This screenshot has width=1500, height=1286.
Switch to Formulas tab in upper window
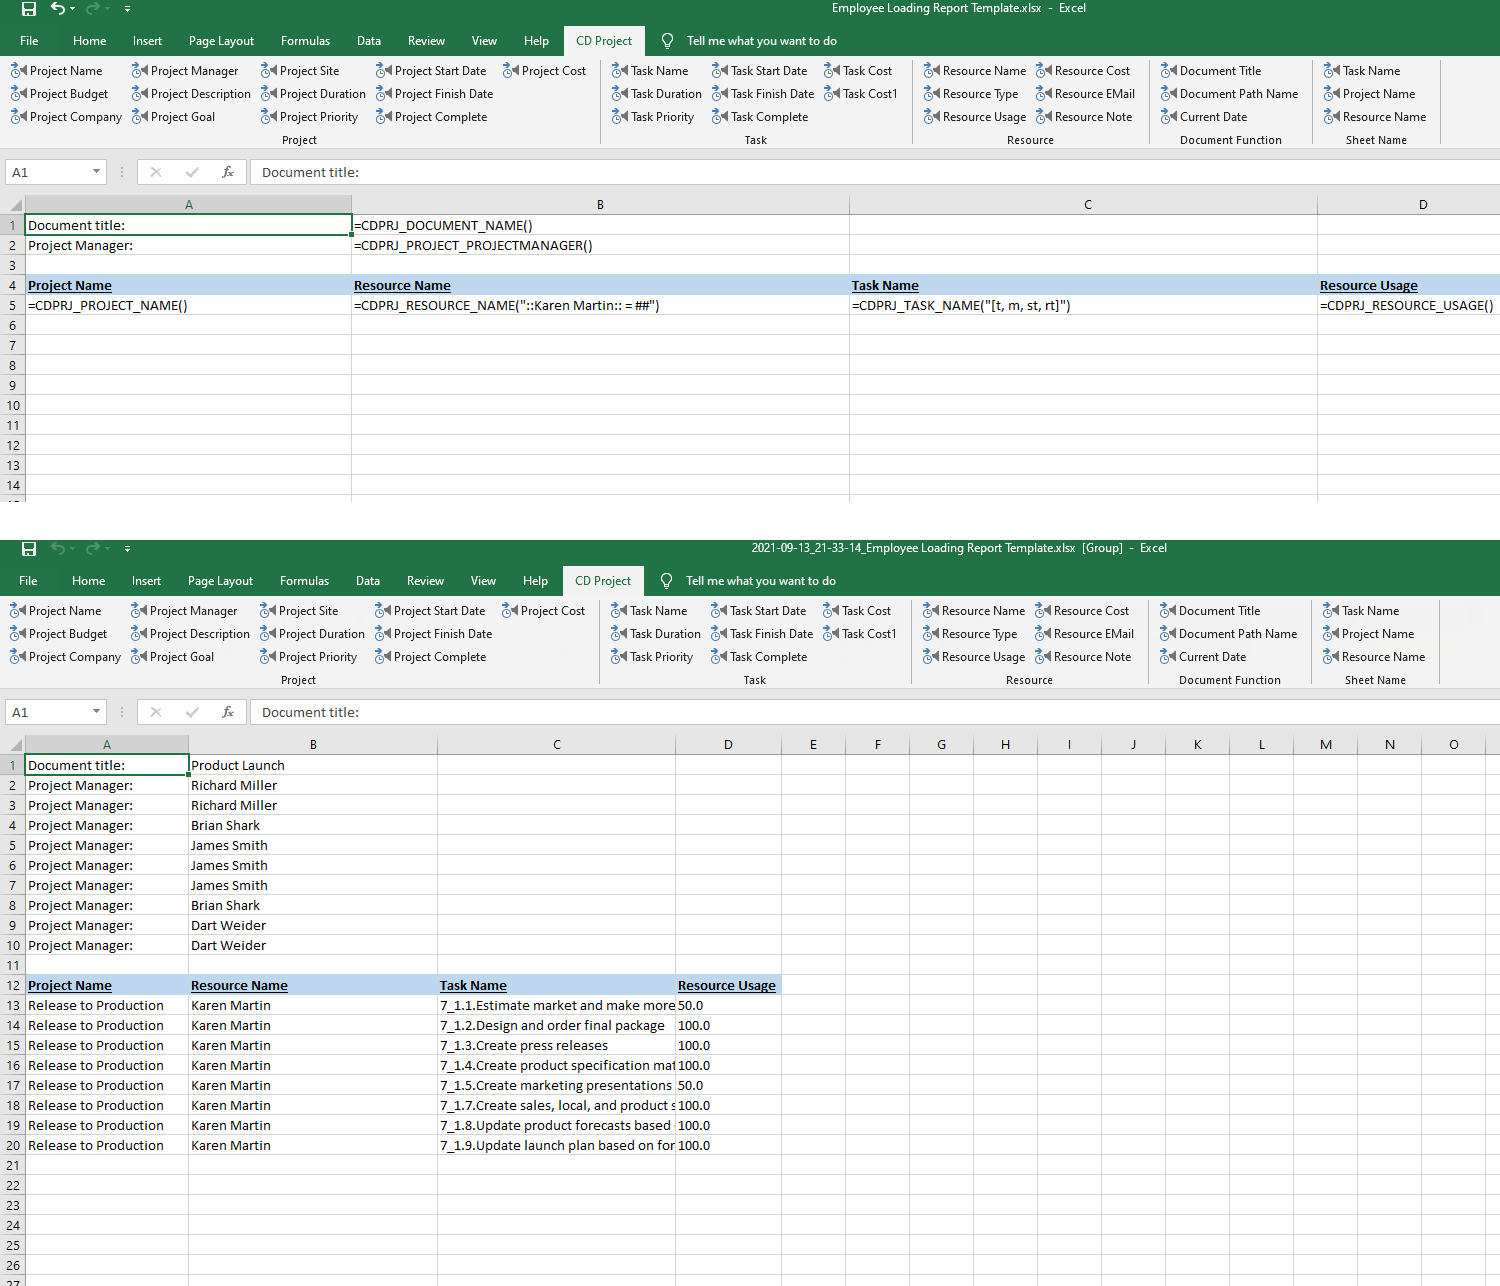305,41
